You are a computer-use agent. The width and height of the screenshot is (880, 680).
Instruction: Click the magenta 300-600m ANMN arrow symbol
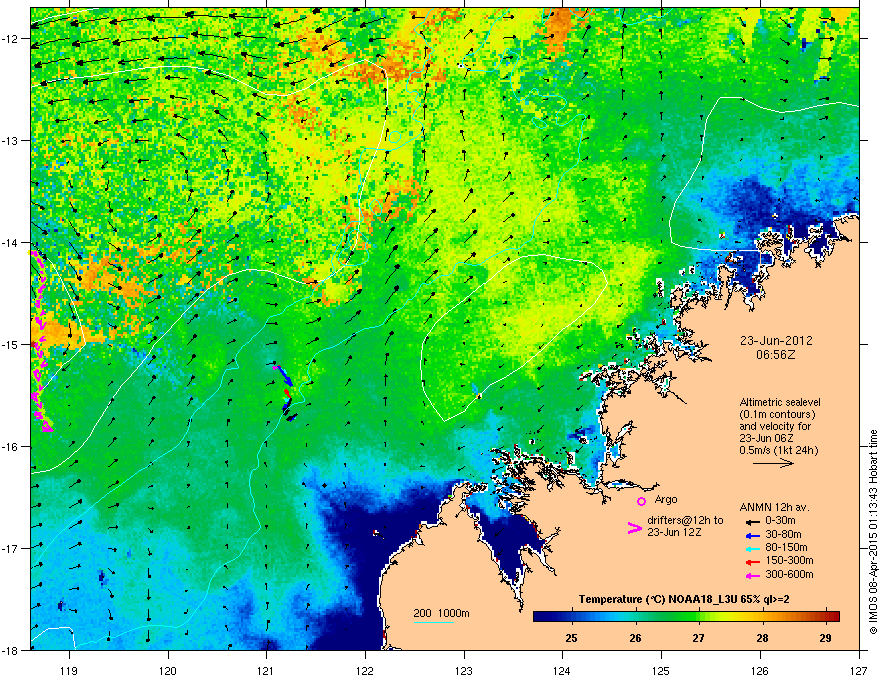pos(752,575)
